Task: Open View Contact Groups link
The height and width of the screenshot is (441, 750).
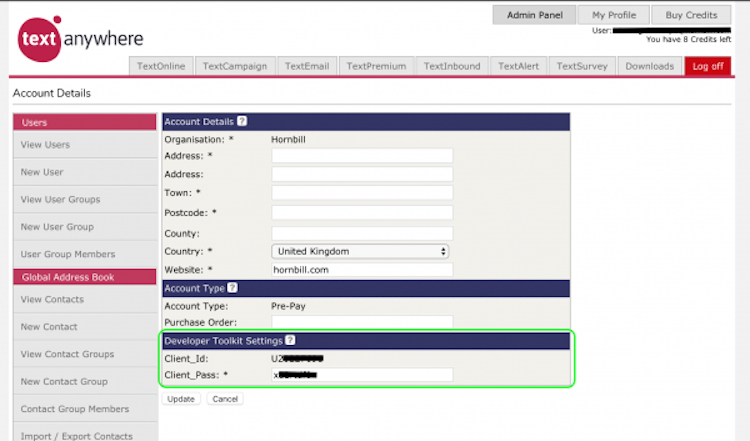Action: 85,354
